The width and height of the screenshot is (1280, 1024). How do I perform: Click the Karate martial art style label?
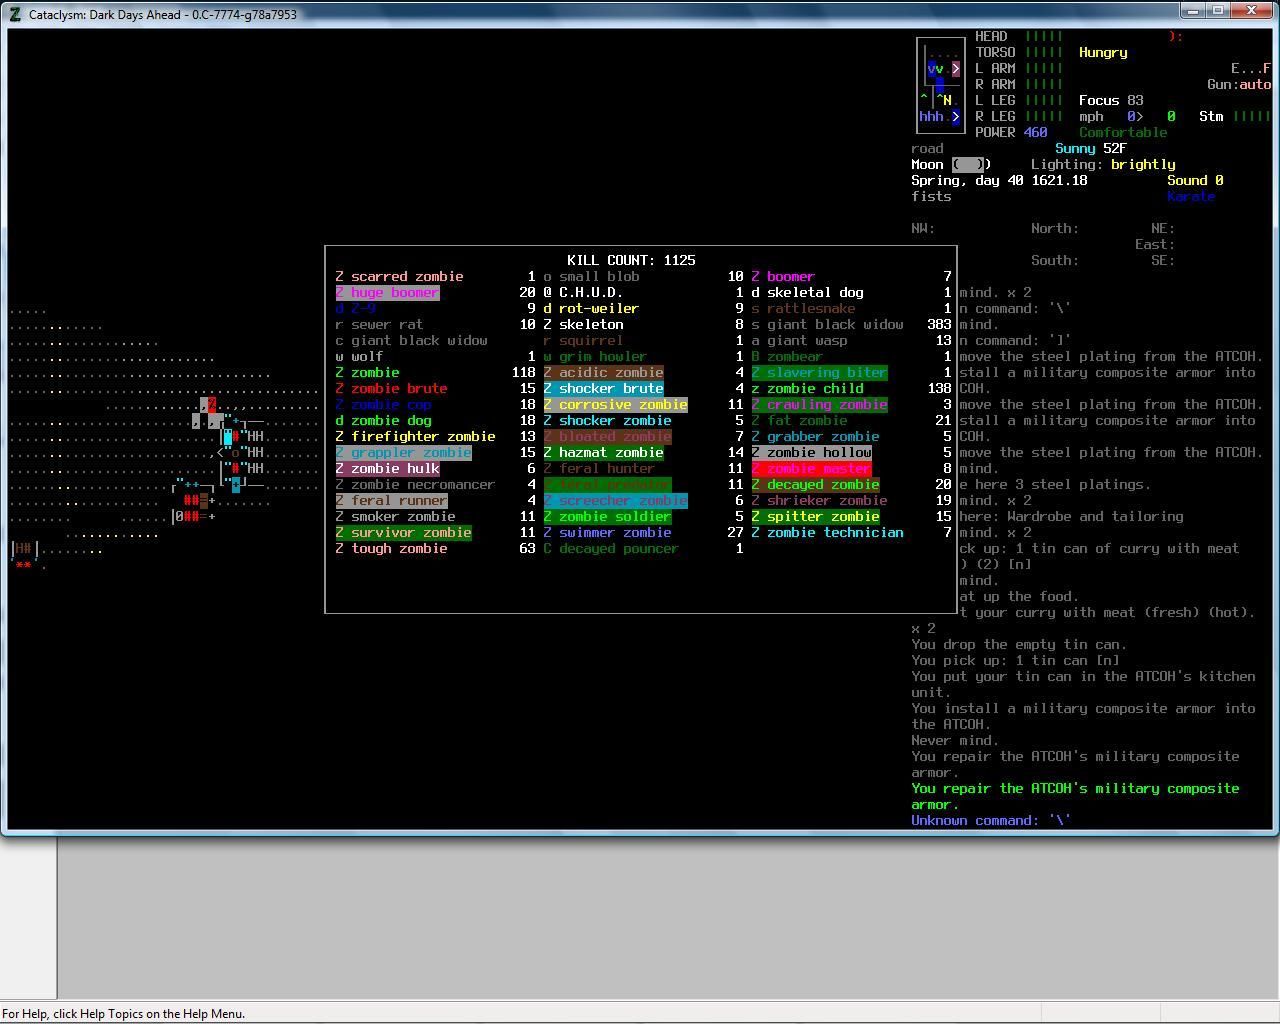tap(1191, 196)
